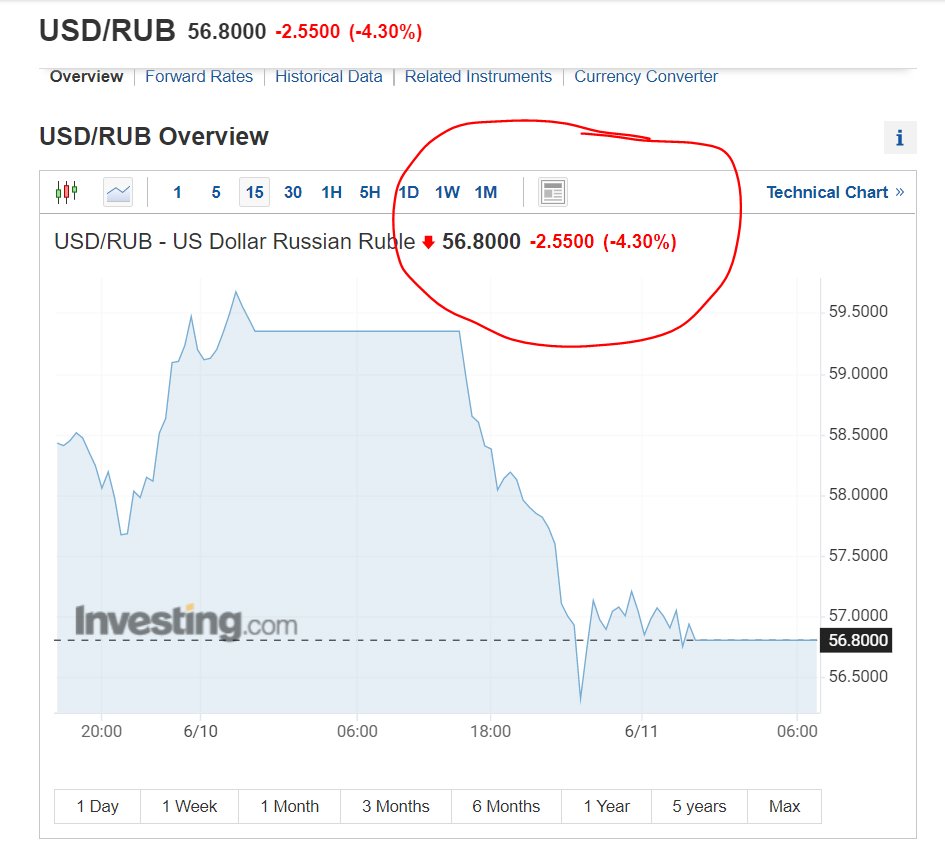Click the 18:00 time label on x-axis

pos(491,731)
